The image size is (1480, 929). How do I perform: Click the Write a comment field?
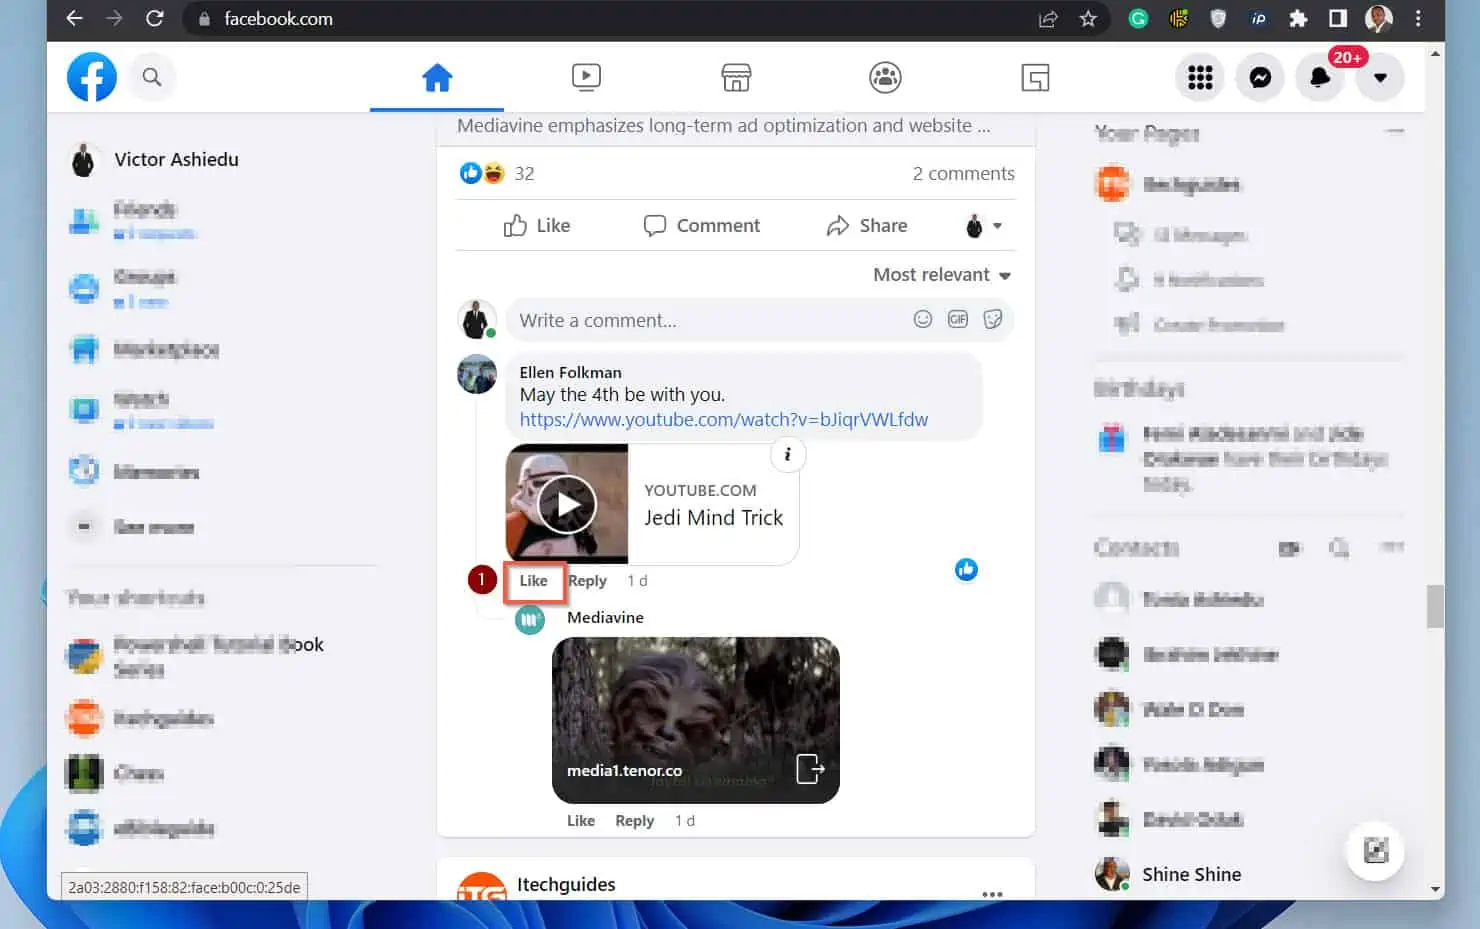(705, 320)
